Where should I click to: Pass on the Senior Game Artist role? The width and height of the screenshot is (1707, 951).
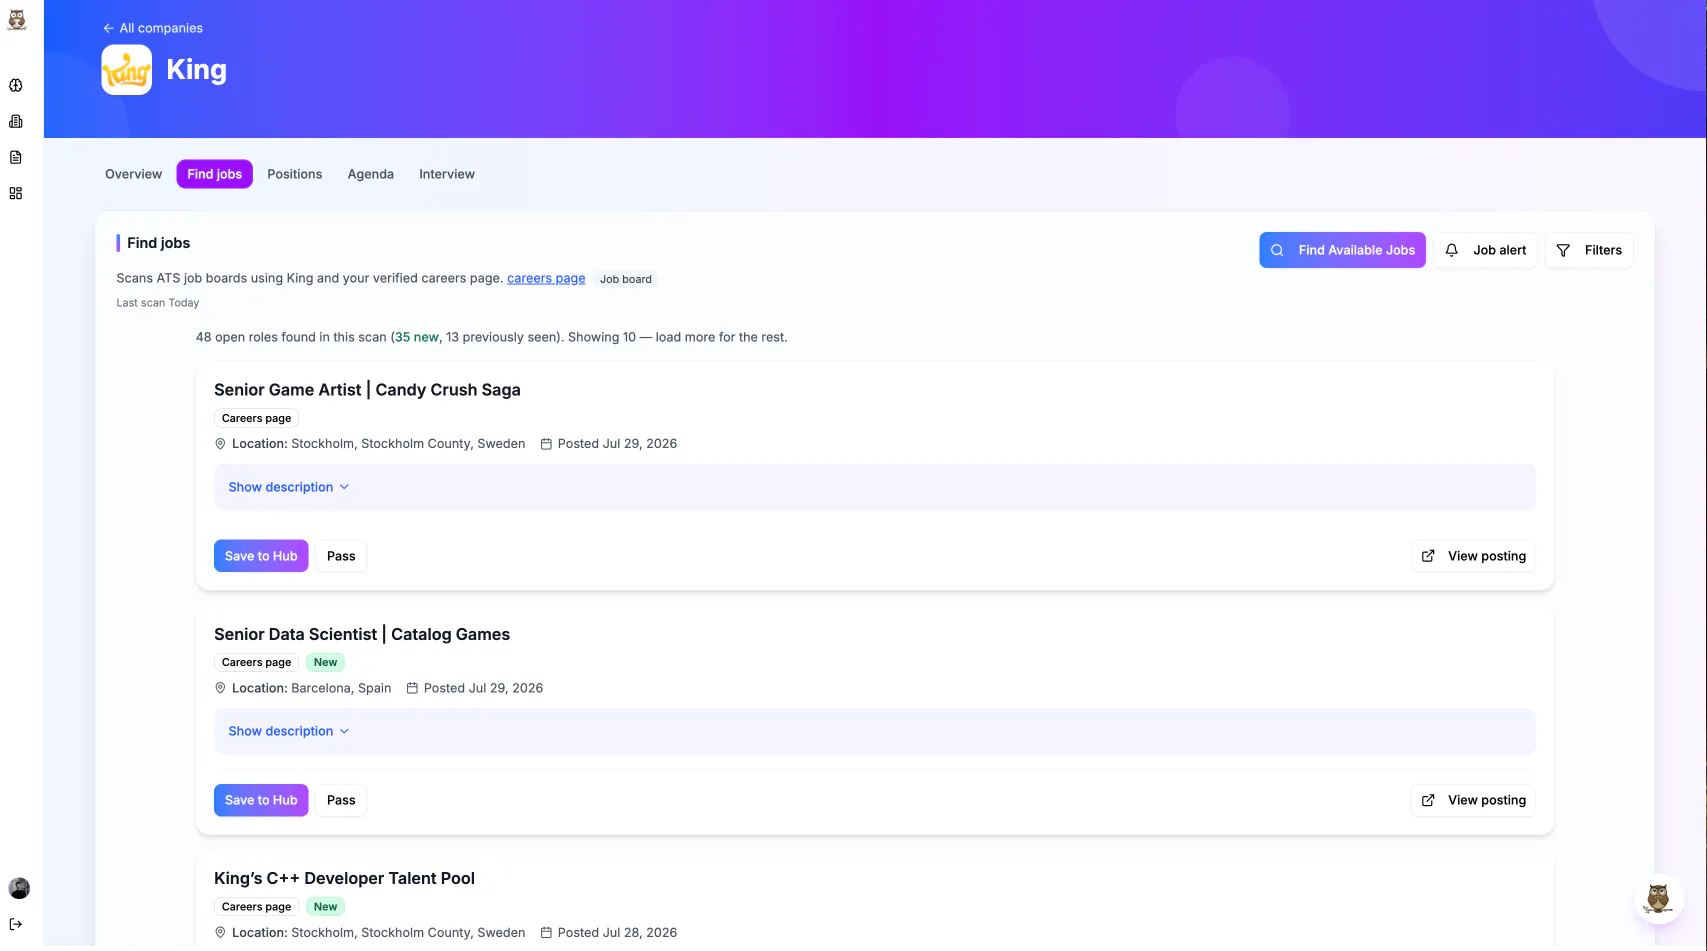(341, 556)
